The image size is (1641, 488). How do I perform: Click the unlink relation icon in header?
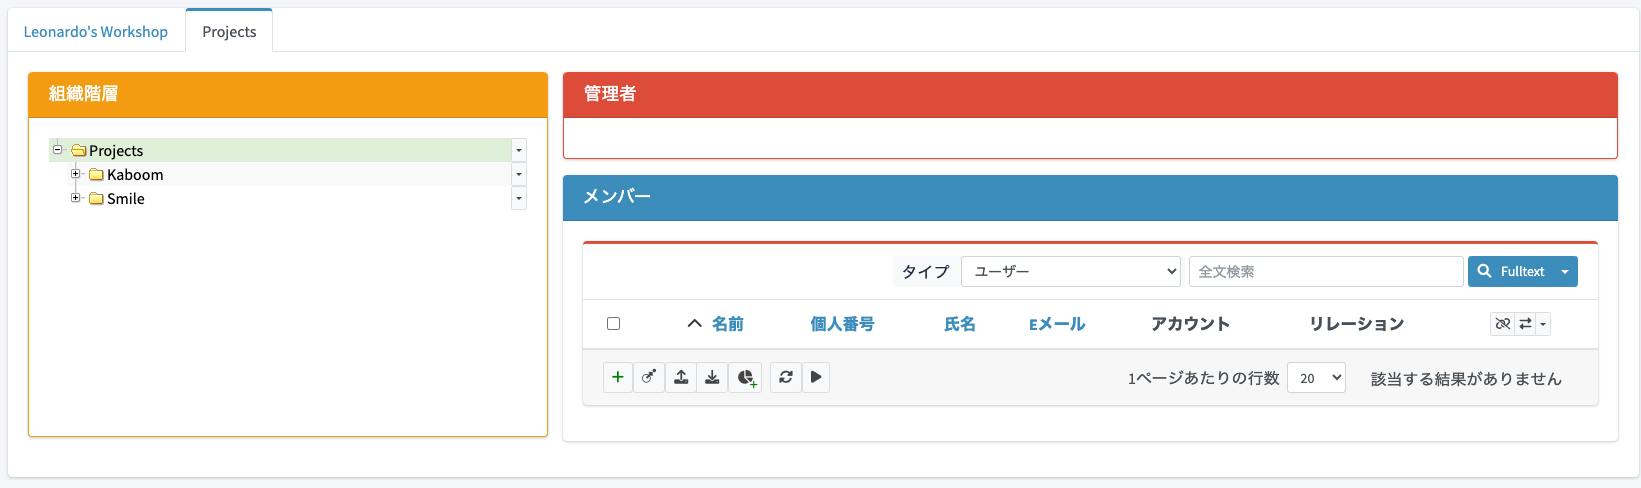point(1502,324)
